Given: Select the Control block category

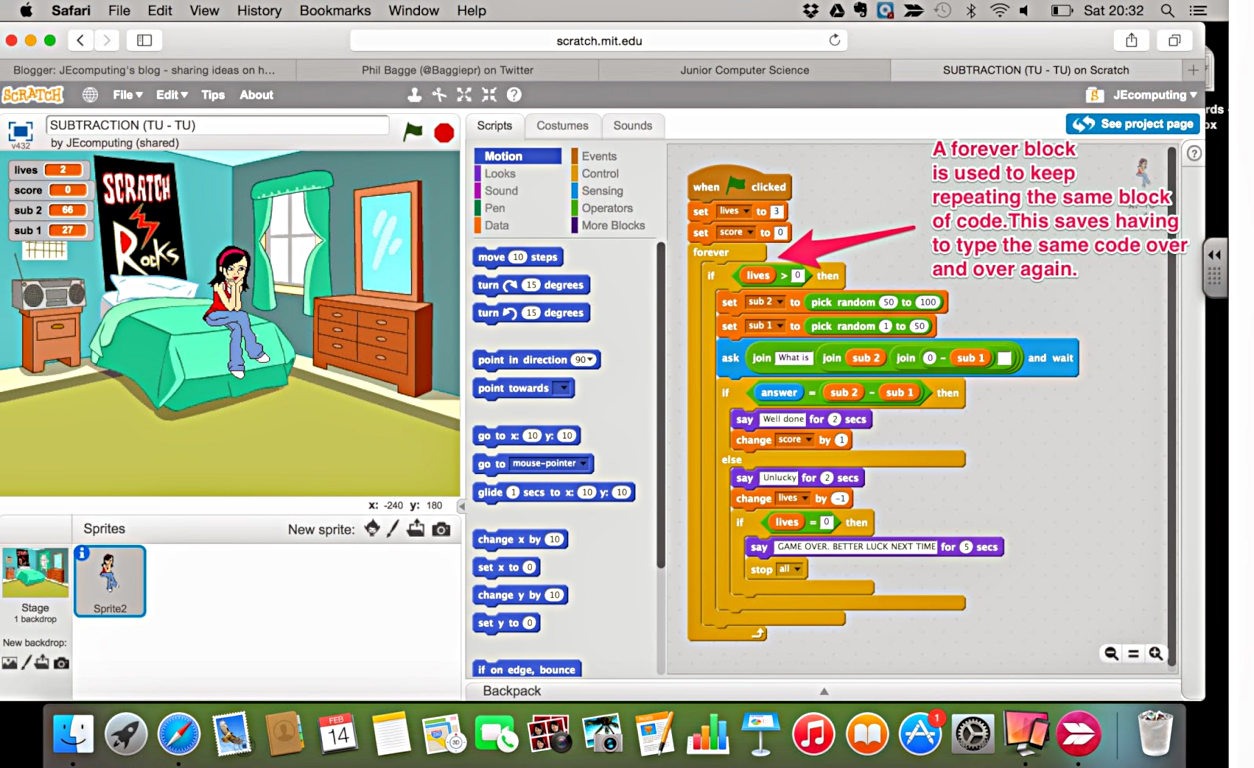Looking at the screenshot, I should (x=600, y=173).
